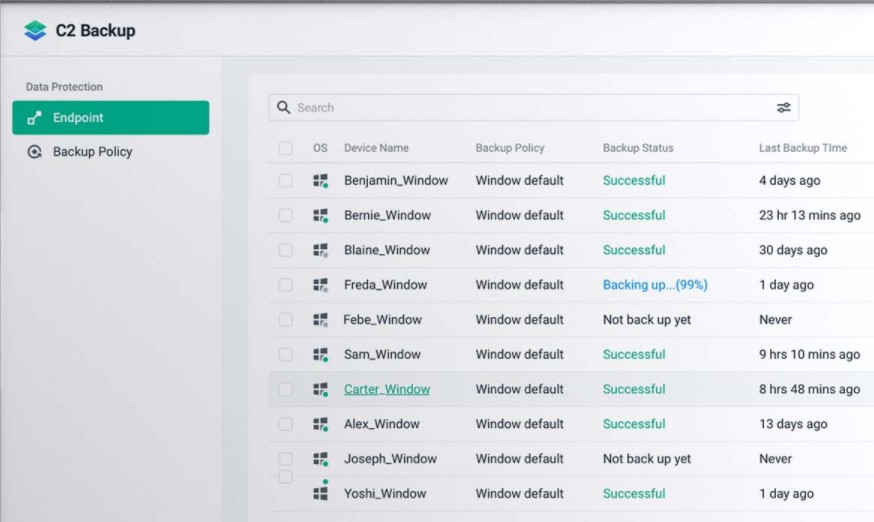Click the Windows OS icon for Alex_Window

(320, 424)
